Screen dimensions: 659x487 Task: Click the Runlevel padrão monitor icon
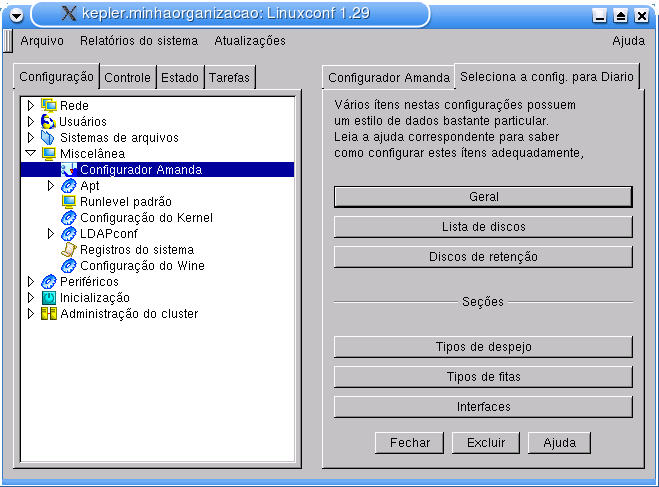tap(69, 202)
